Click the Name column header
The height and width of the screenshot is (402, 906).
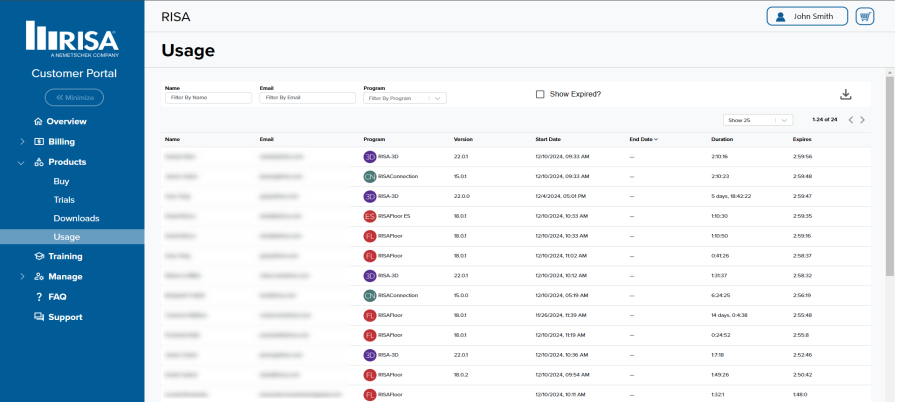pyautogui.click(x=172, y=139)
